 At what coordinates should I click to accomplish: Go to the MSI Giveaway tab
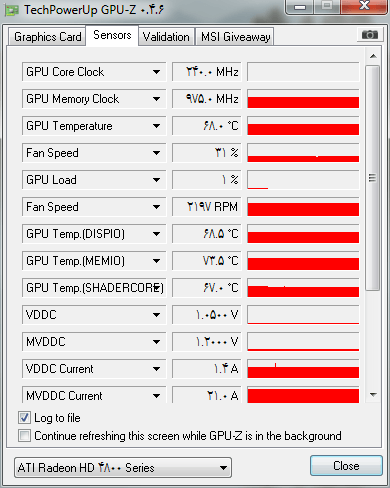click(x=235, y=37)
